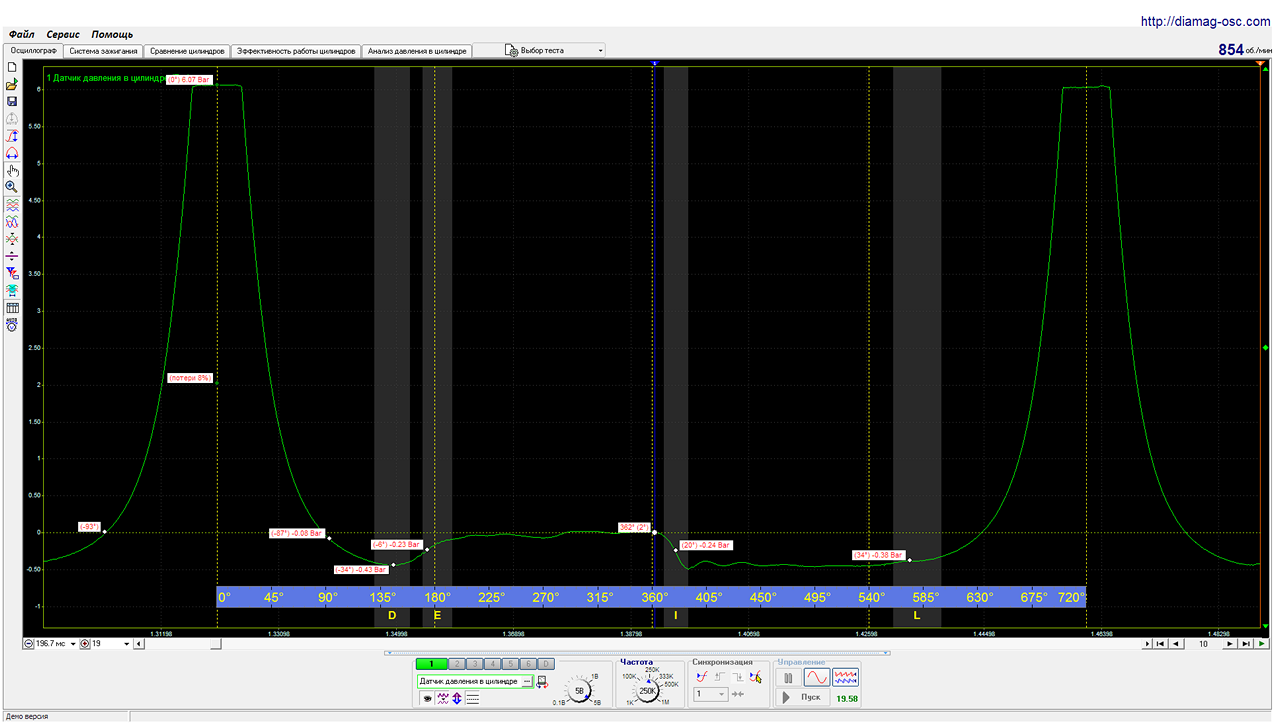Click the green play arrow at far right
Image resolution: width=1280 pixels, height=725 pixels.
tap(1263, 644)
